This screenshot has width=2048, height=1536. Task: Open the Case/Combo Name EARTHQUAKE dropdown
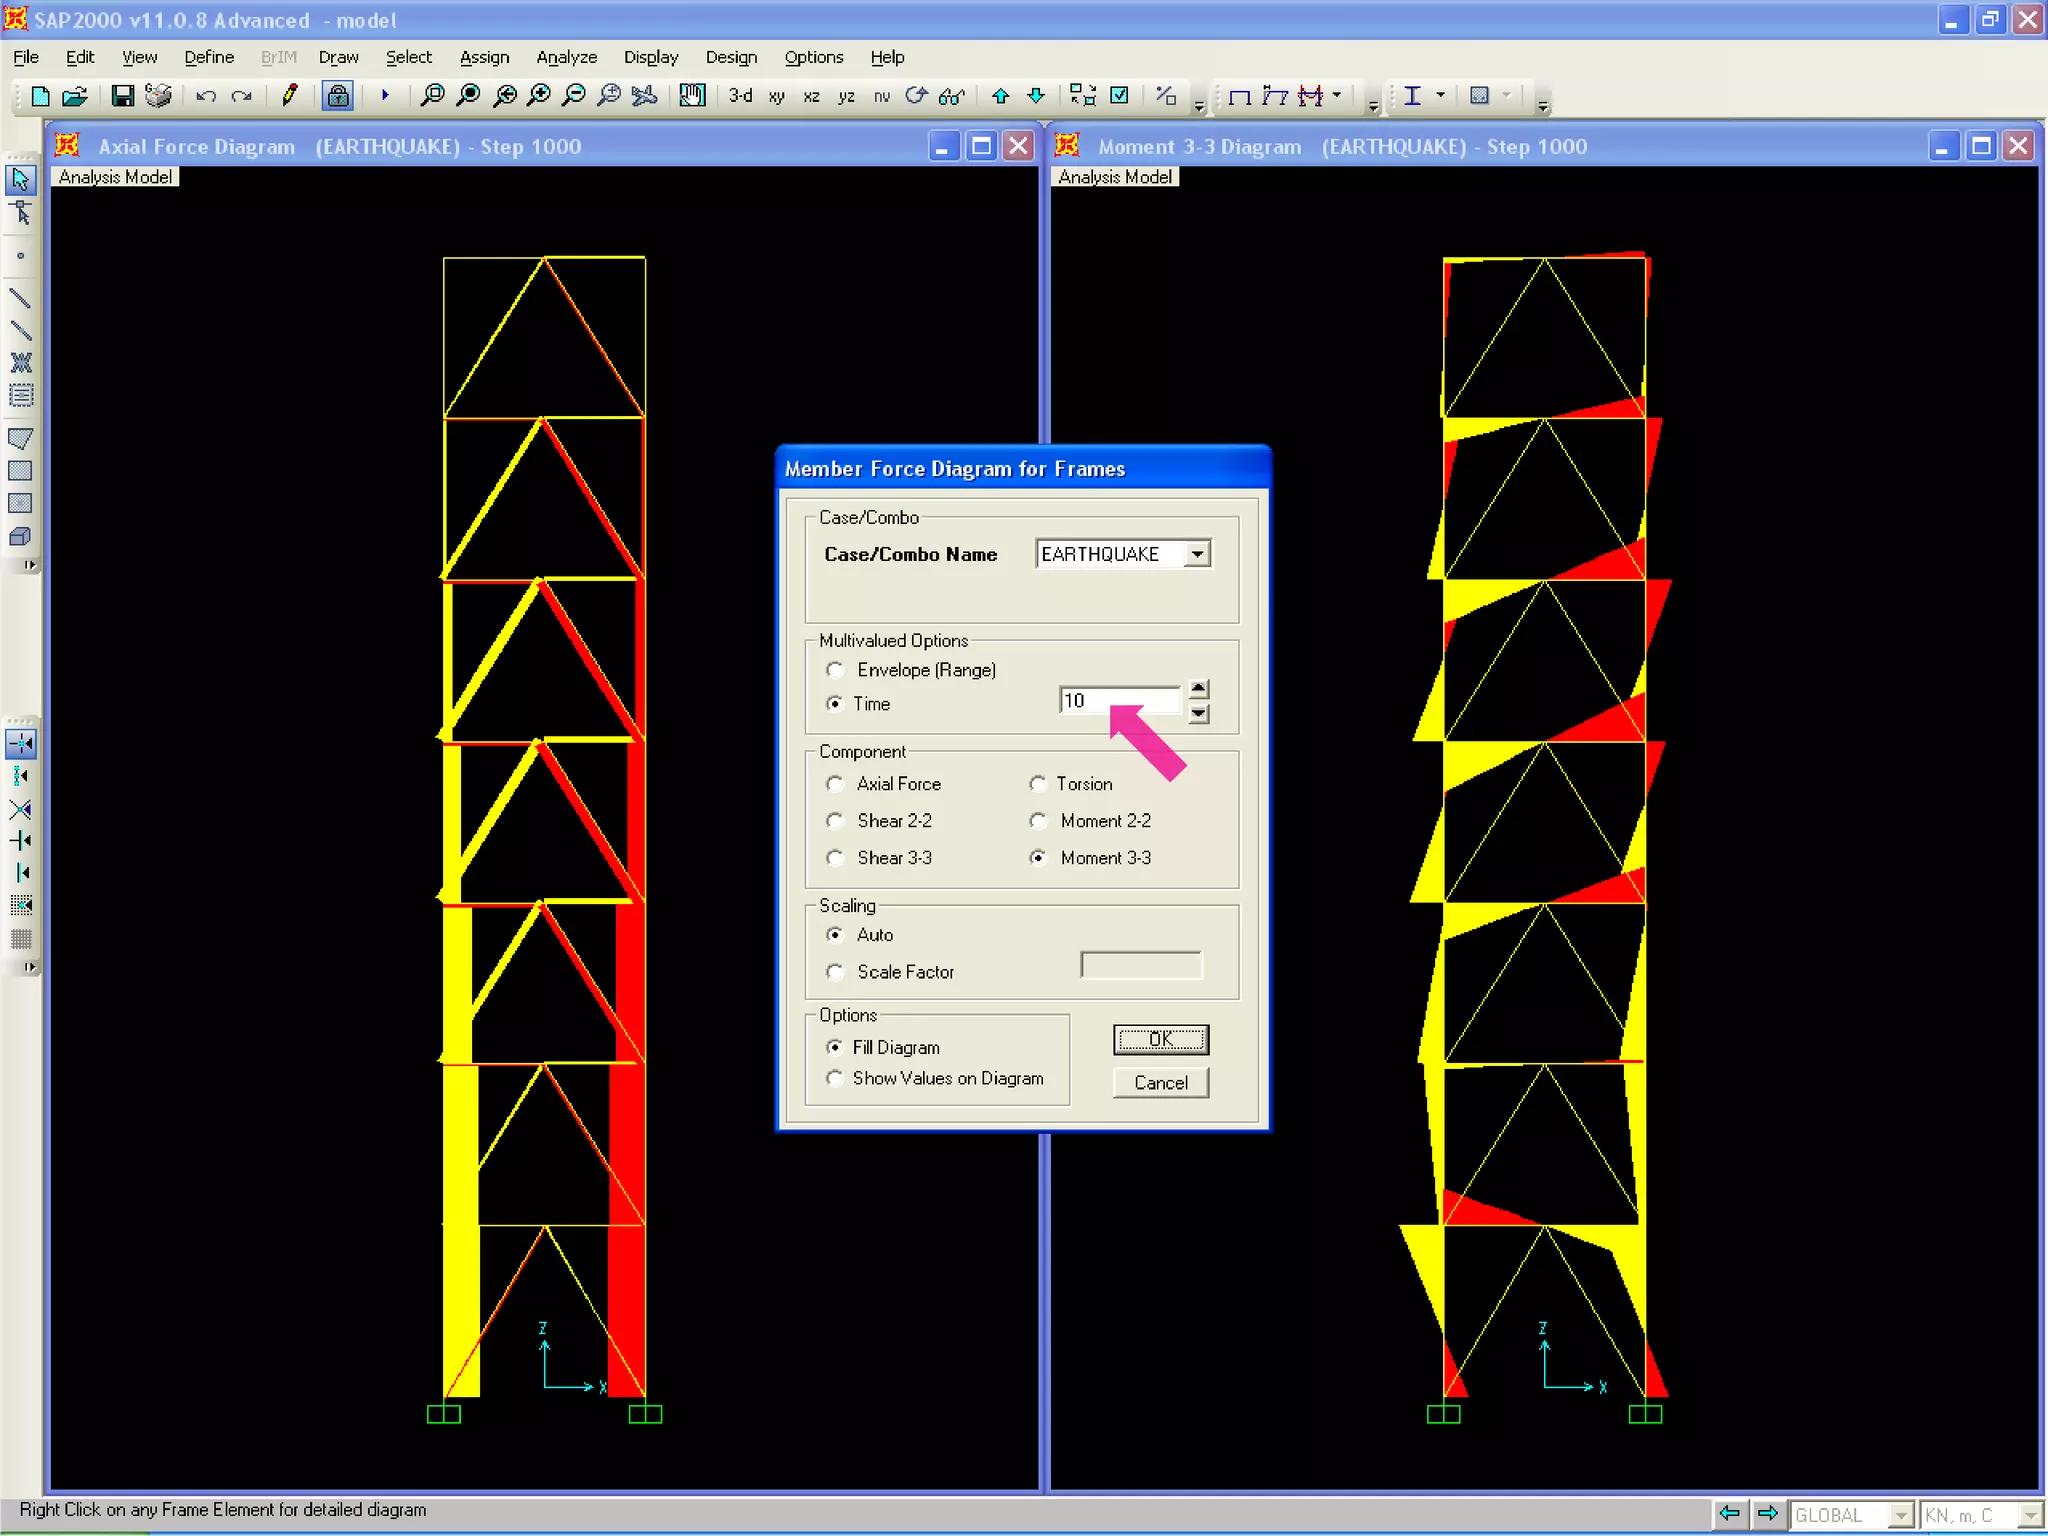pyautogui.click(x=1197, y=554)
